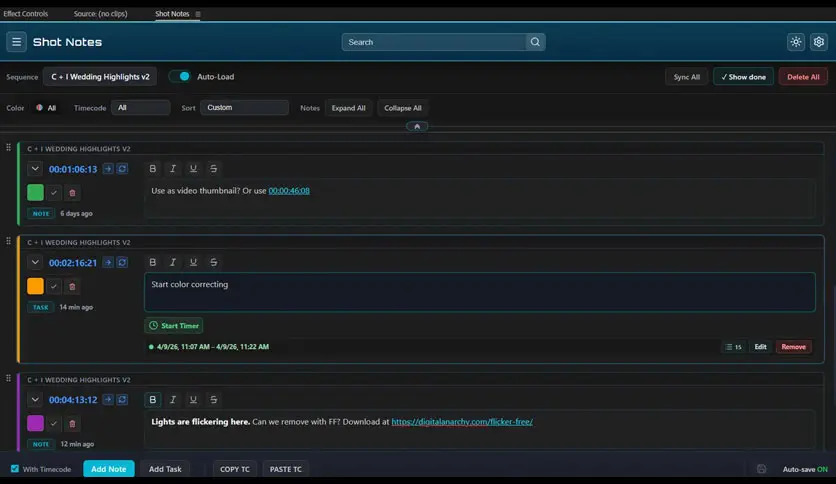This screenshot has width=836, height=484.
Task: Sync timecode icon for 00:02:16:21 task
Action: pos(122,262)
